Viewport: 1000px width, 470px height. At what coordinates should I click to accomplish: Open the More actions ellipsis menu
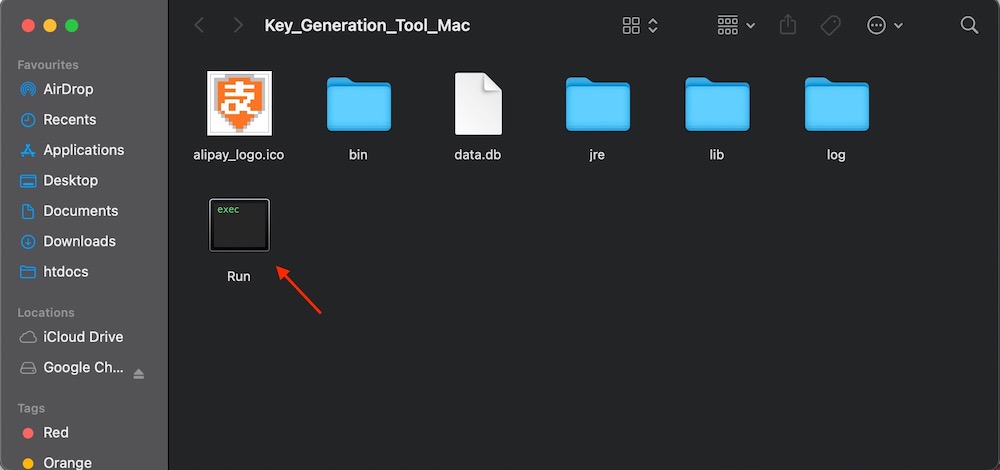pos(884,25)
